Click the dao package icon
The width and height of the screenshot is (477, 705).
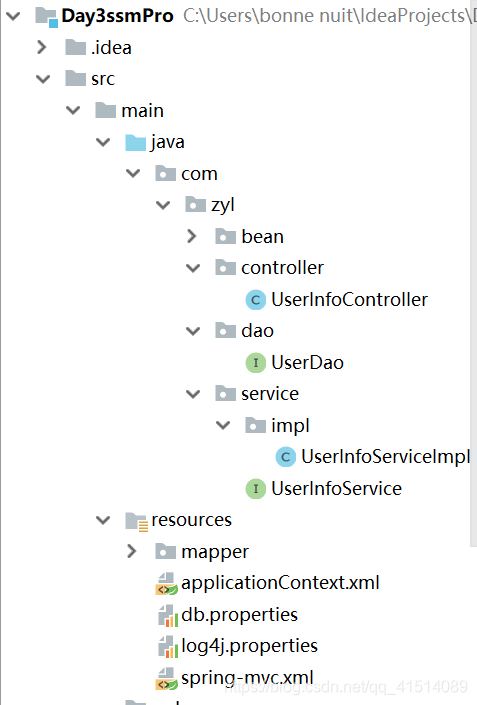tap(226, 330)
